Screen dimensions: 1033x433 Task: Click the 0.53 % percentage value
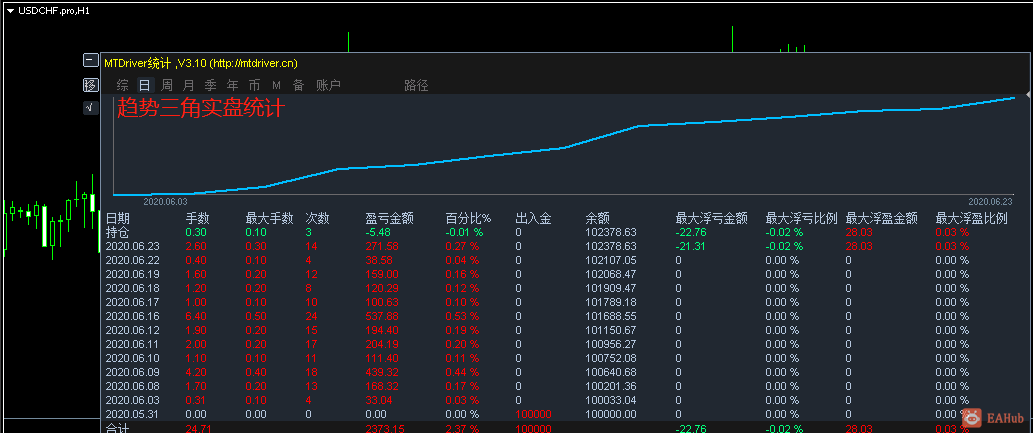(462, 316)
